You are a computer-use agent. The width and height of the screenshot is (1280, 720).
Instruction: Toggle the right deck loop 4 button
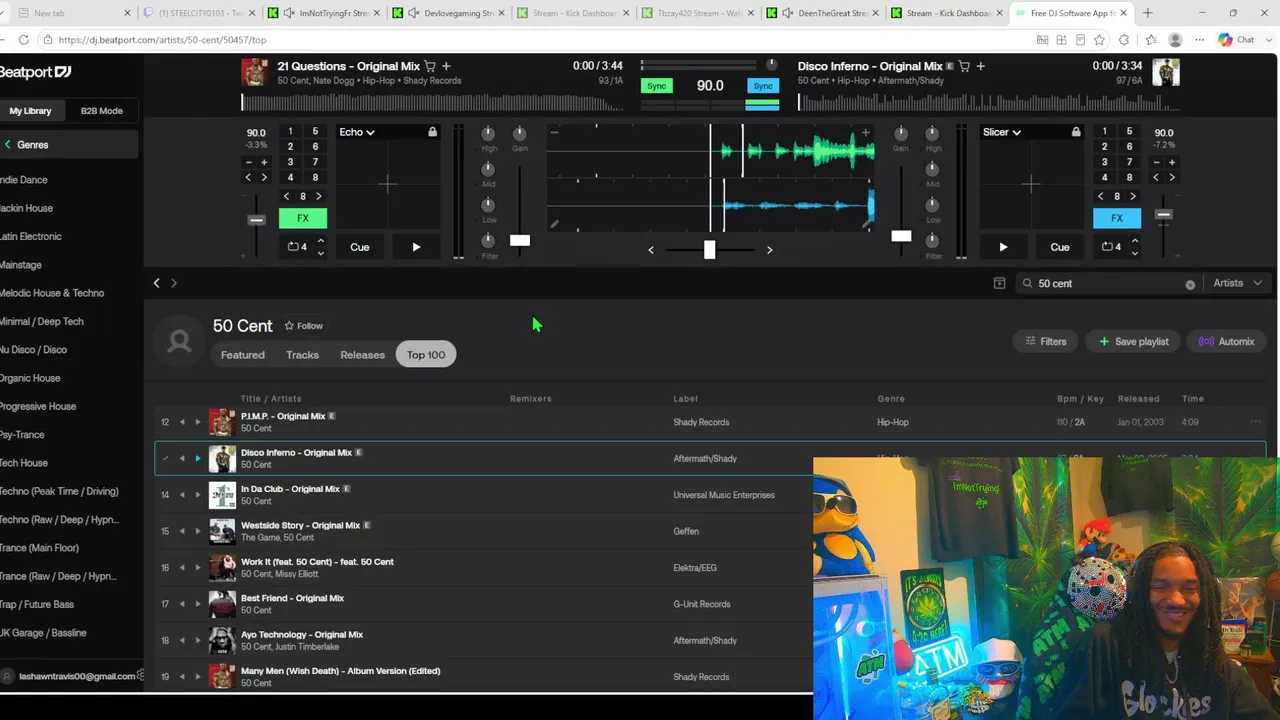click(x=1111, y=247)
